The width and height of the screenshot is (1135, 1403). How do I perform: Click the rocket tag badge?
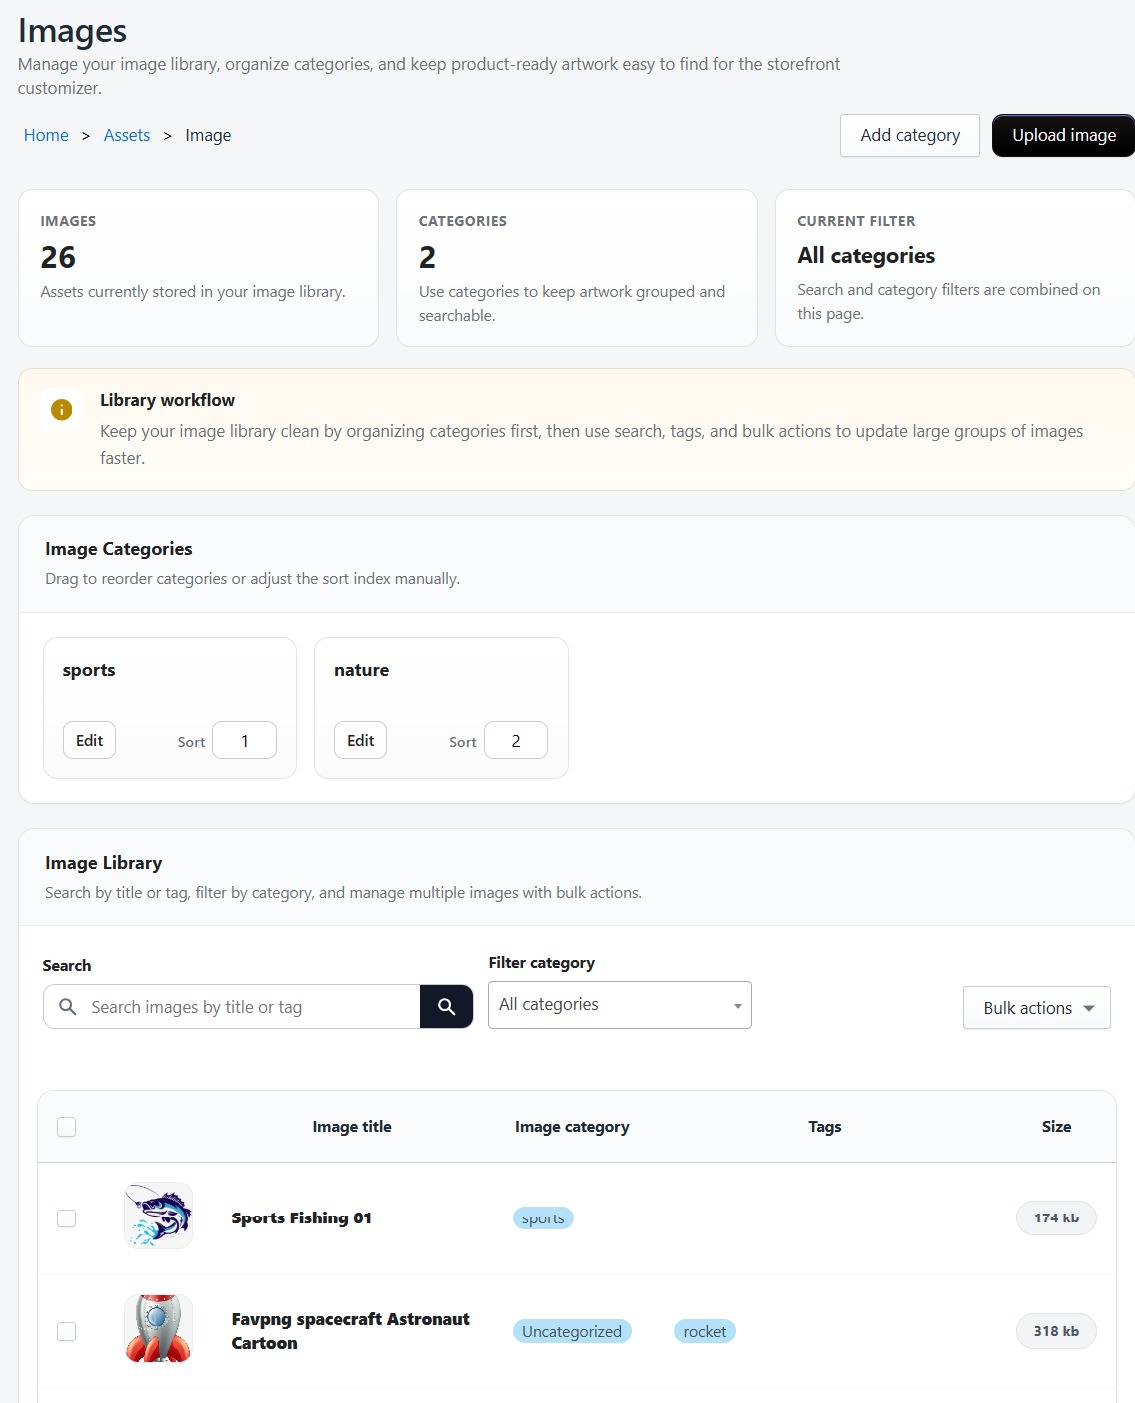tap(704, 1331)
